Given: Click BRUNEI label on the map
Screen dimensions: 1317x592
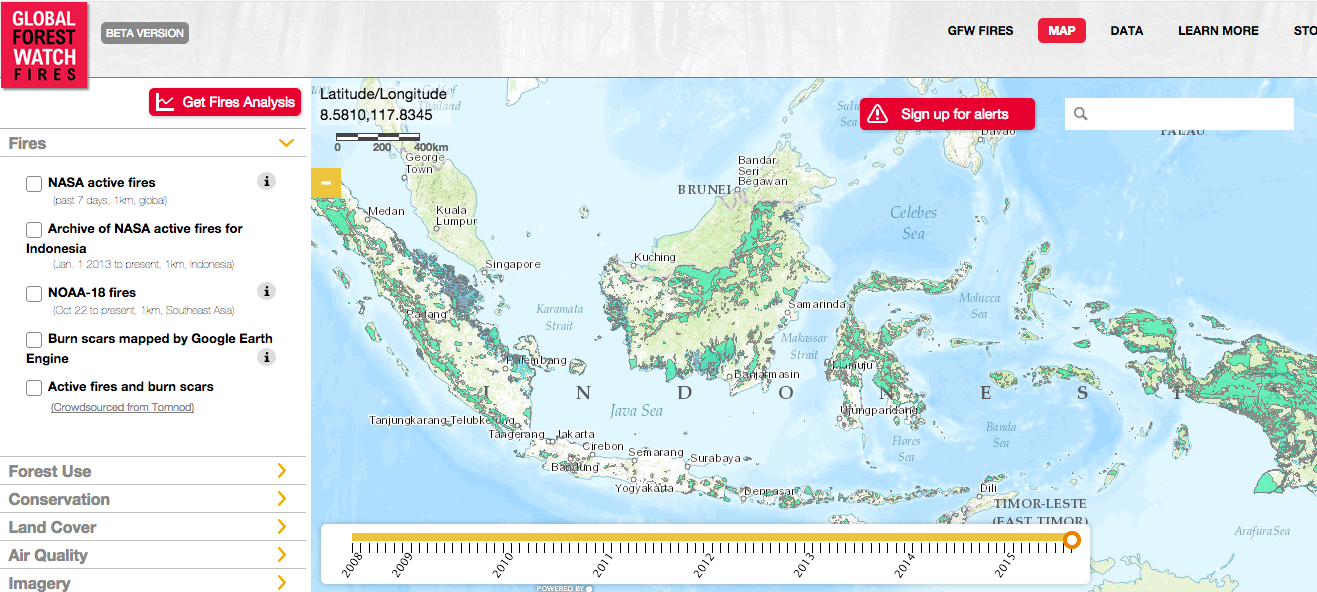Looking at the screenshot, I should click(705, 189).
